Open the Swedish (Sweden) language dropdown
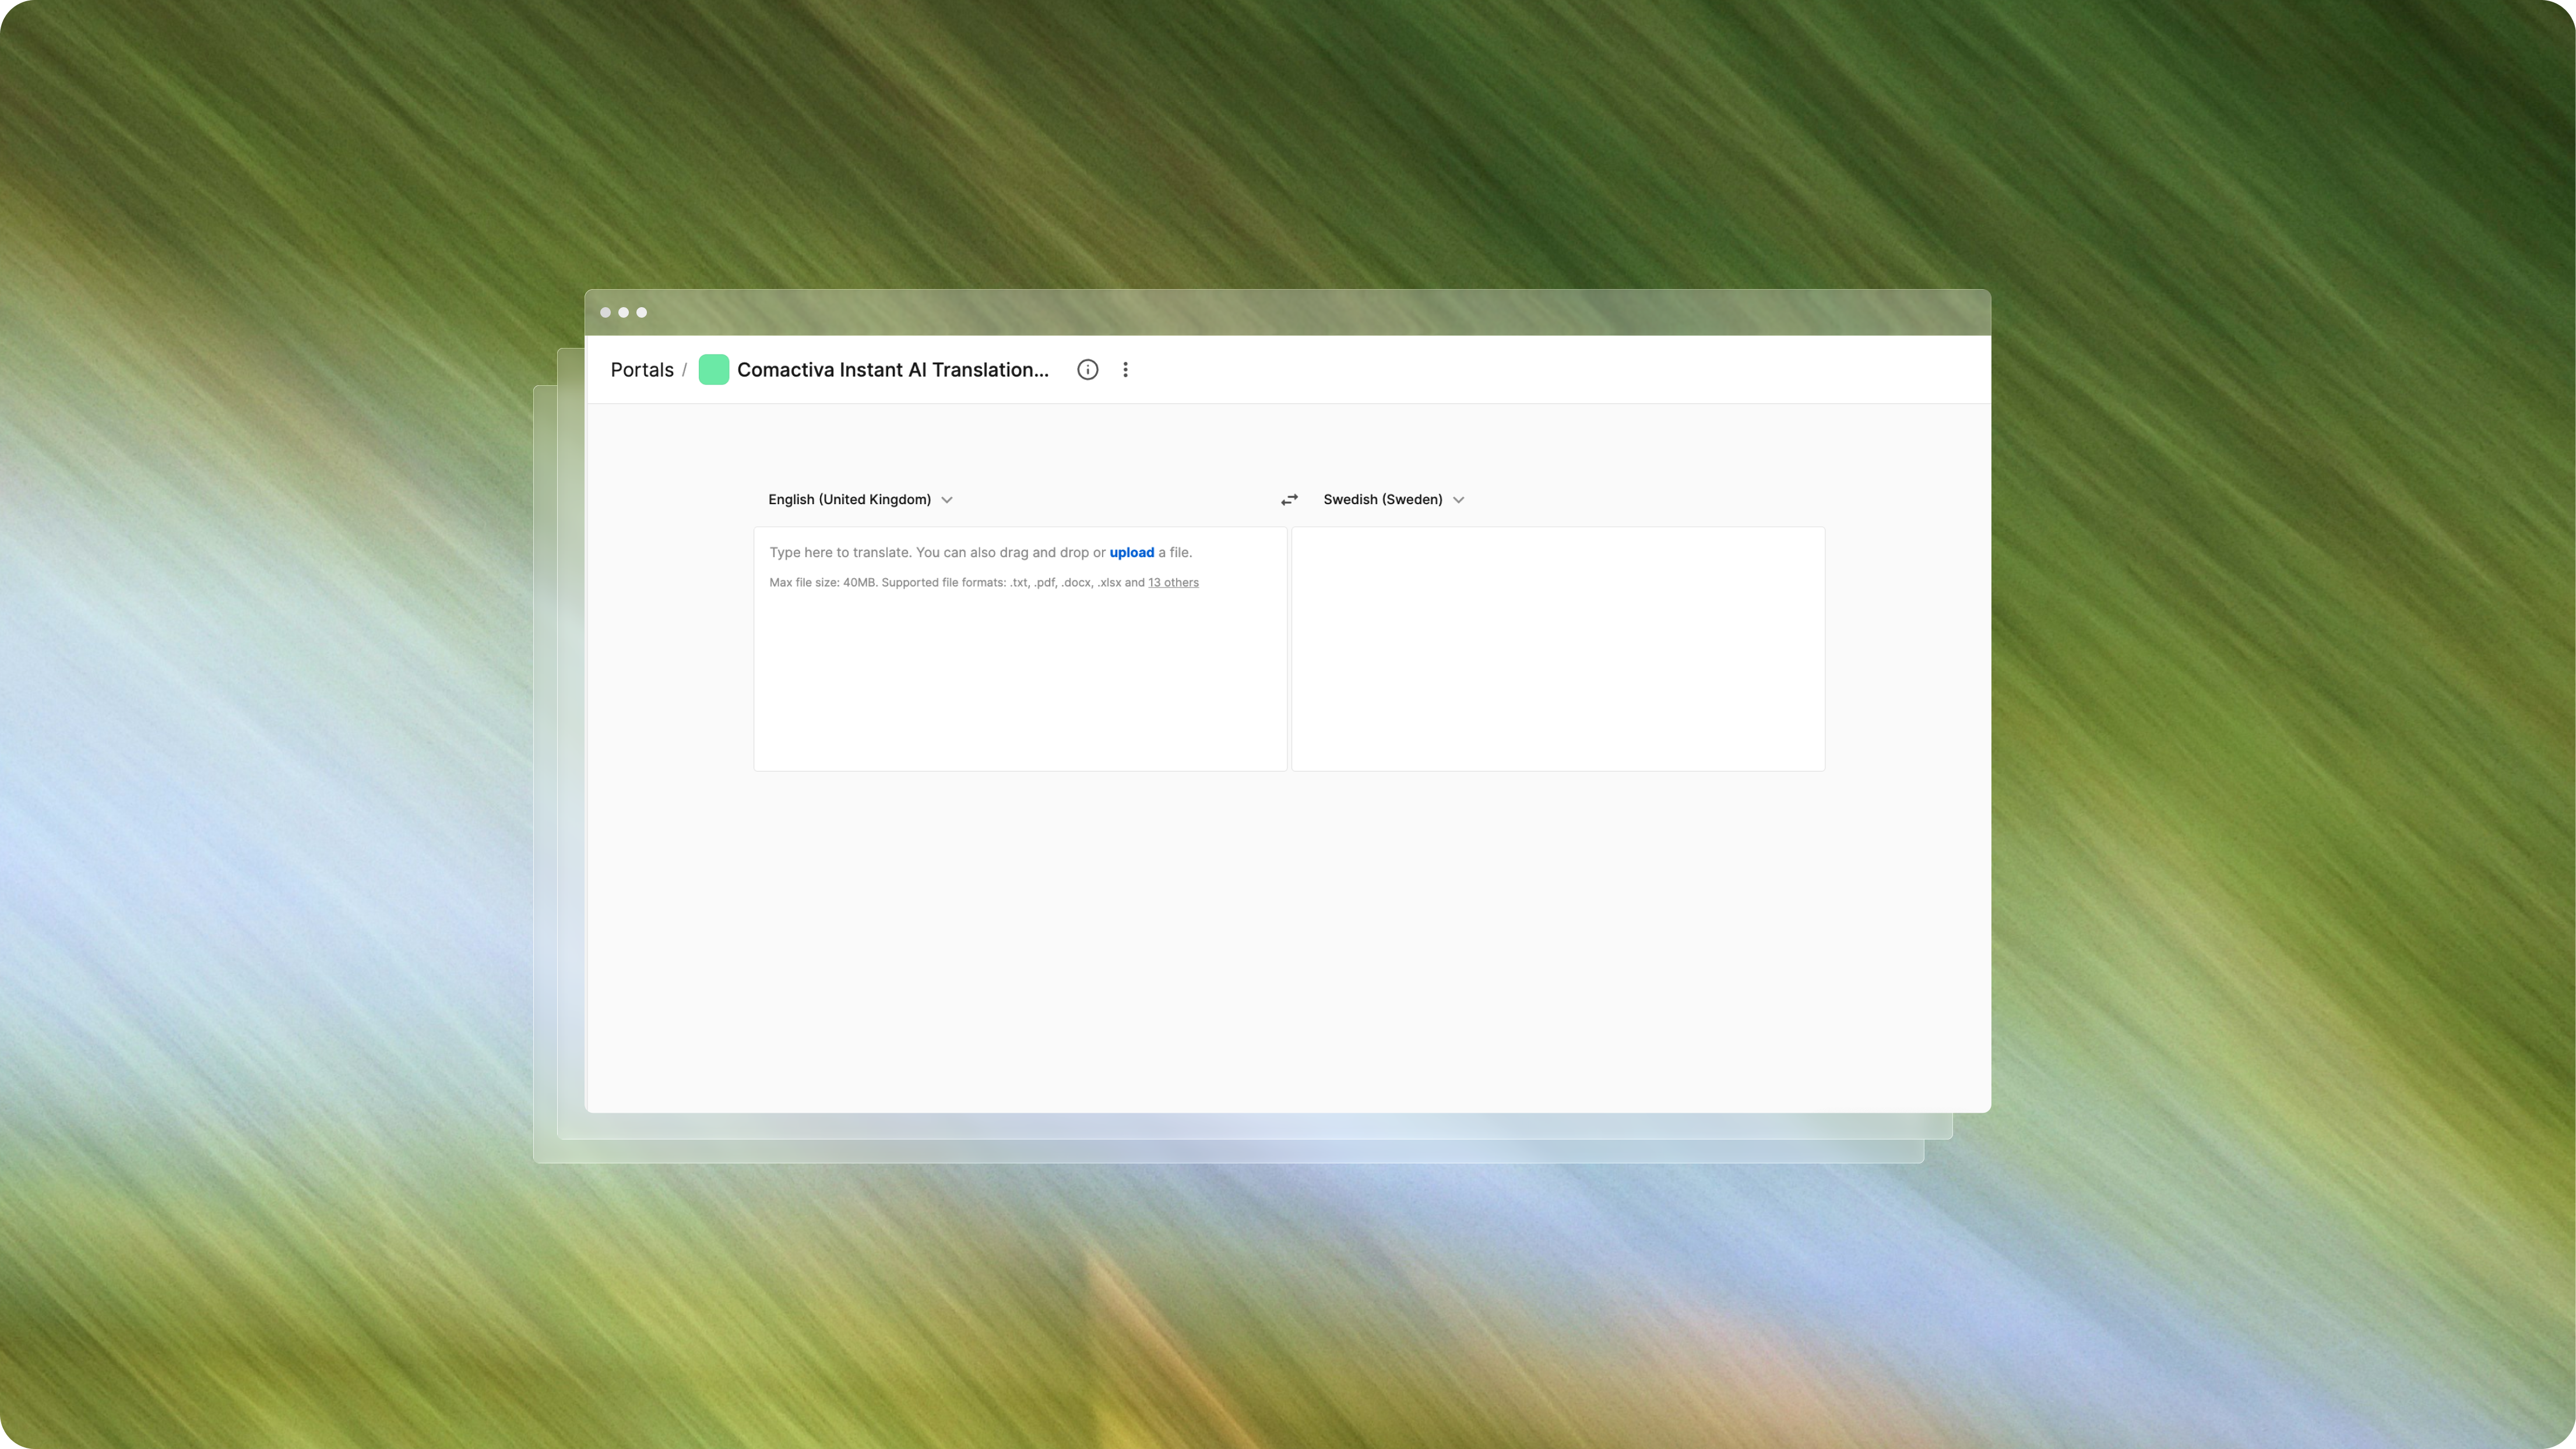2576x1449 pixels. click(x=1392, y=499)
